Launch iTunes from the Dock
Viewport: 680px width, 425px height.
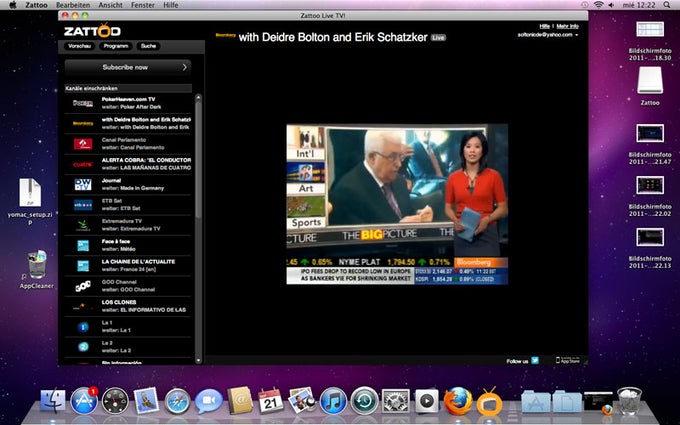coord(333,401)
